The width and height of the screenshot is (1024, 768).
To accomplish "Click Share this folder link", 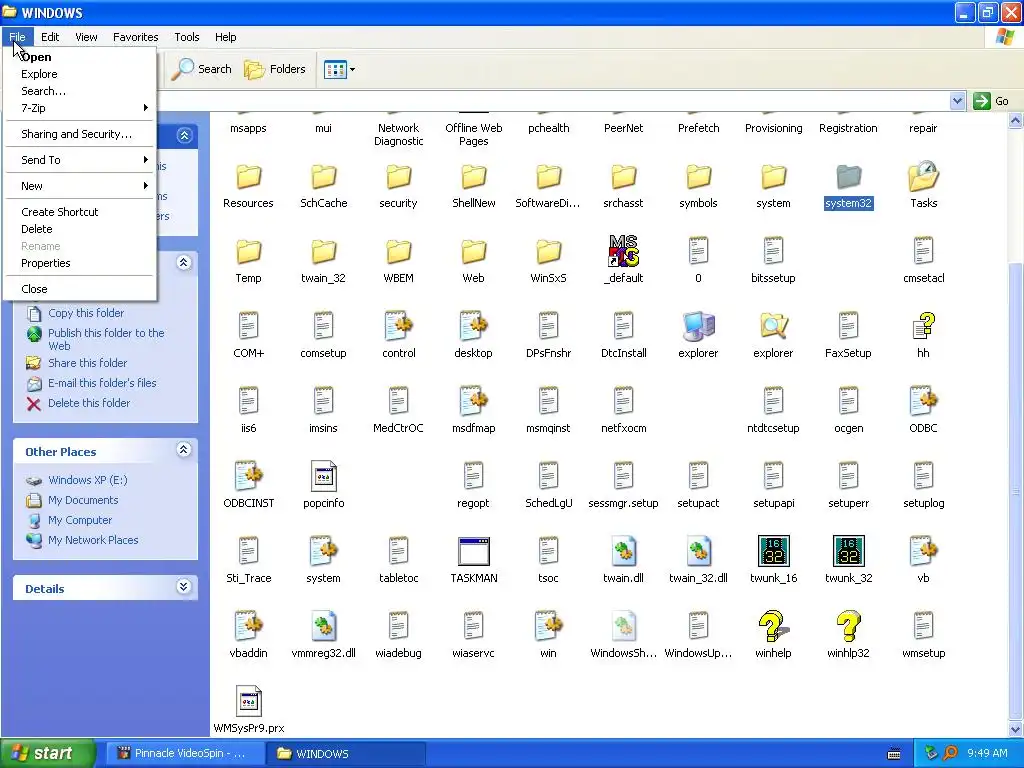I will pyautogui.click(x=88, y=363).
